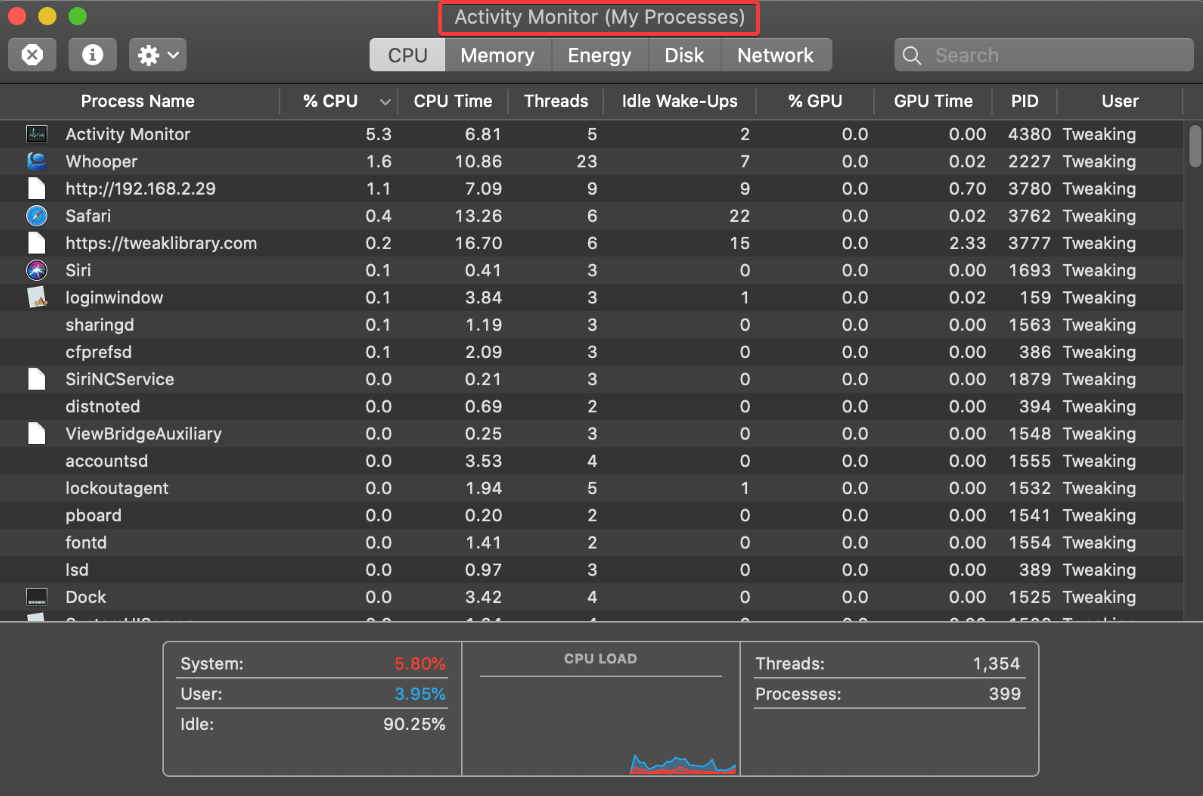The image size is (1203, 796).
Task: Sort by the GPU Time column header
Action: click(933, 101)
